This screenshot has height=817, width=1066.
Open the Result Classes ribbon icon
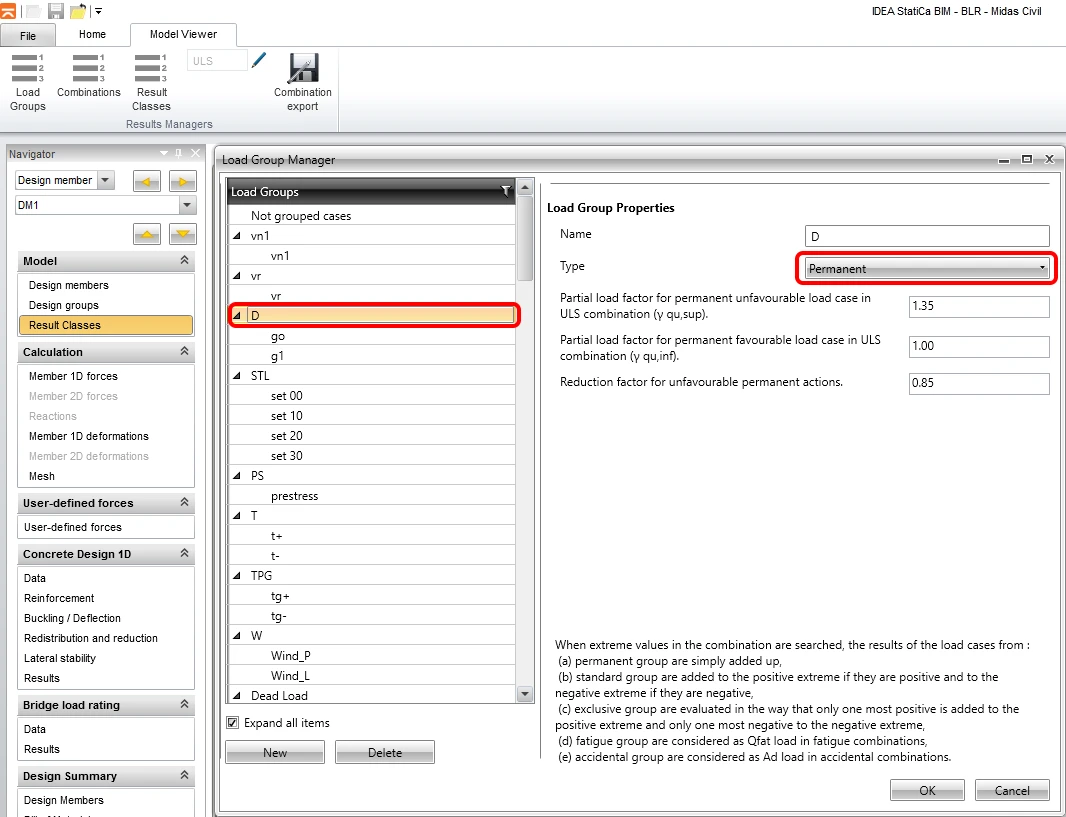point(151,82)
